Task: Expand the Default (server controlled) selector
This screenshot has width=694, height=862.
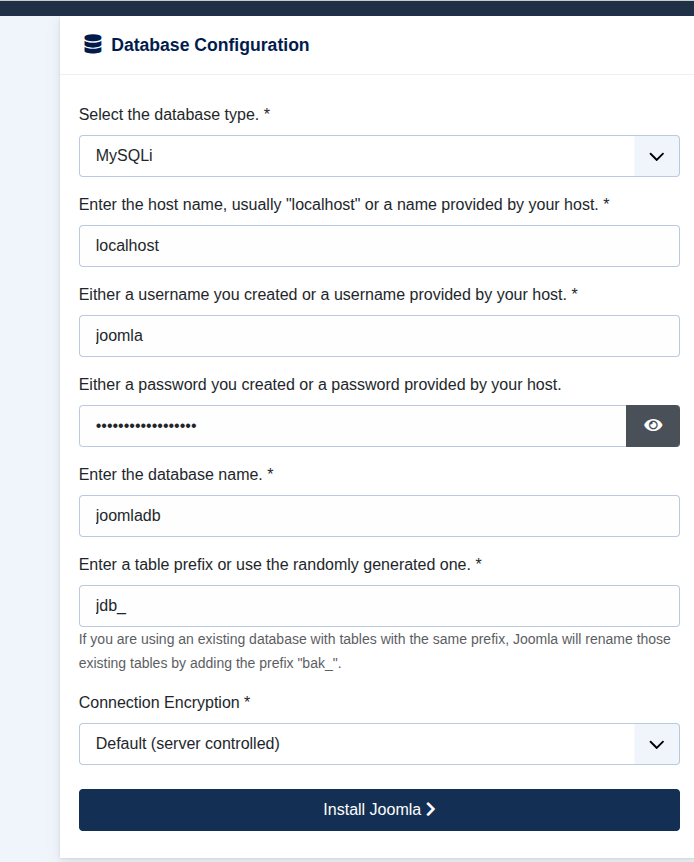Action: pyautogui.click(x=379, y=744)
